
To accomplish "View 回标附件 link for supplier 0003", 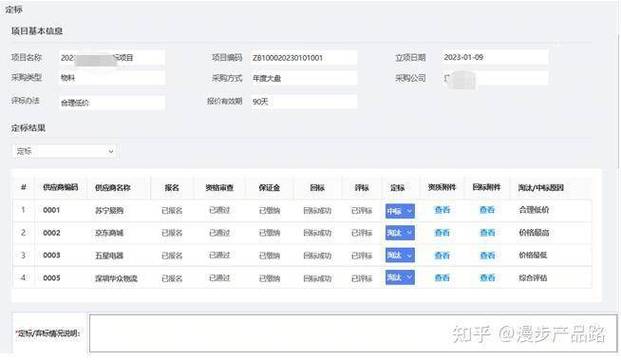I will tap(487, 256).
